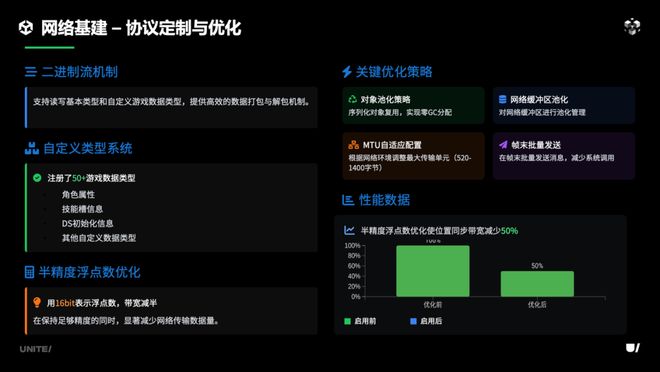Click the 优化后 x-axis label
The image size is (660, 372).
pos(537,304)
